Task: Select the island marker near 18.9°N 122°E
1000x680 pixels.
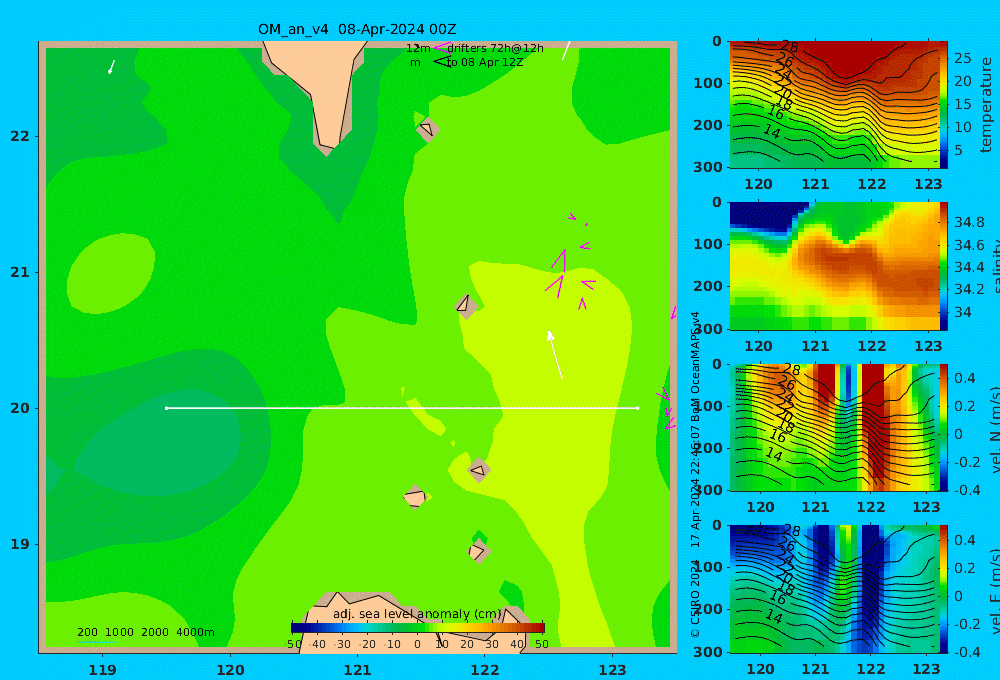Action: click(x=478, y=551)
